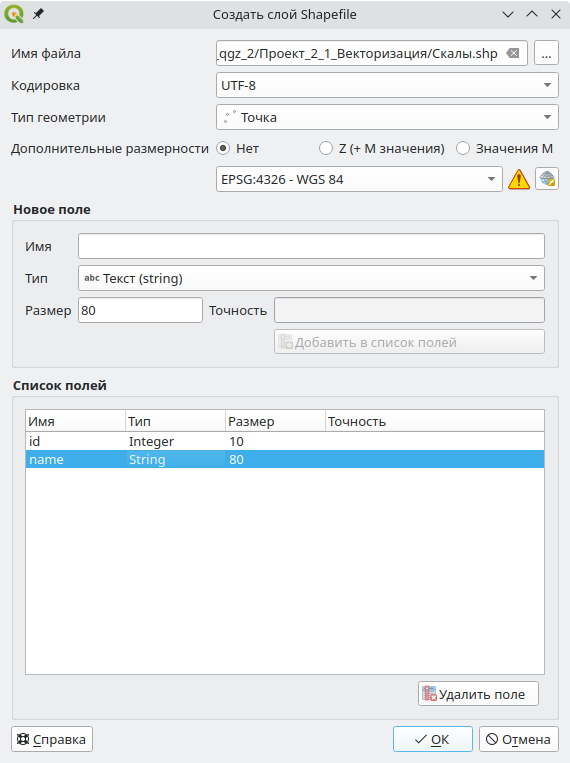Click the Размер column header
570x763 pixels.
pyautogui.click(x=275, y=421)
